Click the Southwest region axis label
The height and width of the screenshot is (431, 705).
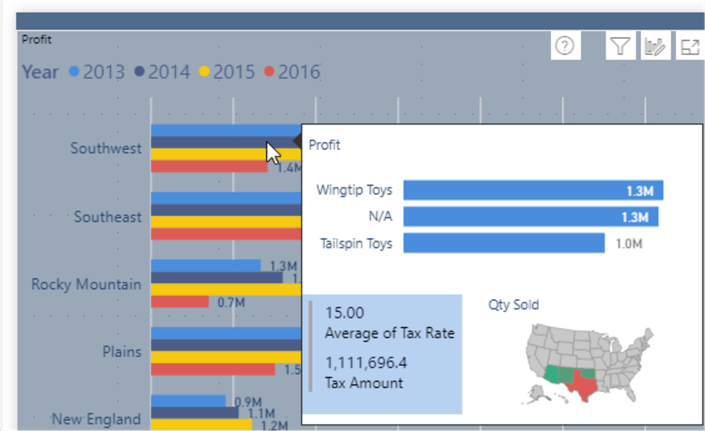tap(106, 148)
